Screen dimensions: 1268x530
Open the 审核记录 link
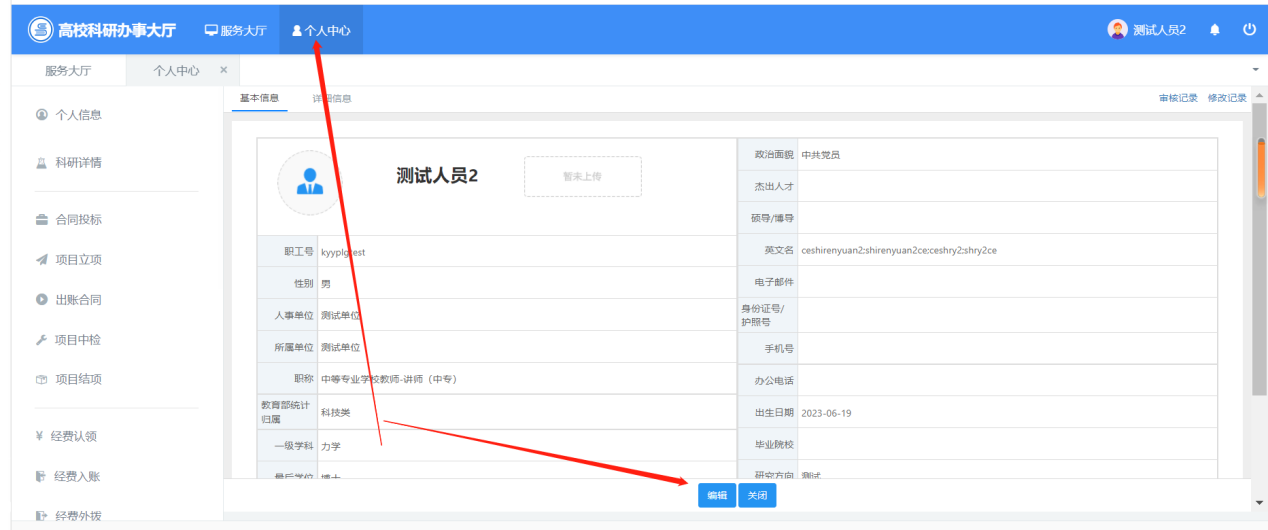pyautogui.click(x=1178, y=98)
